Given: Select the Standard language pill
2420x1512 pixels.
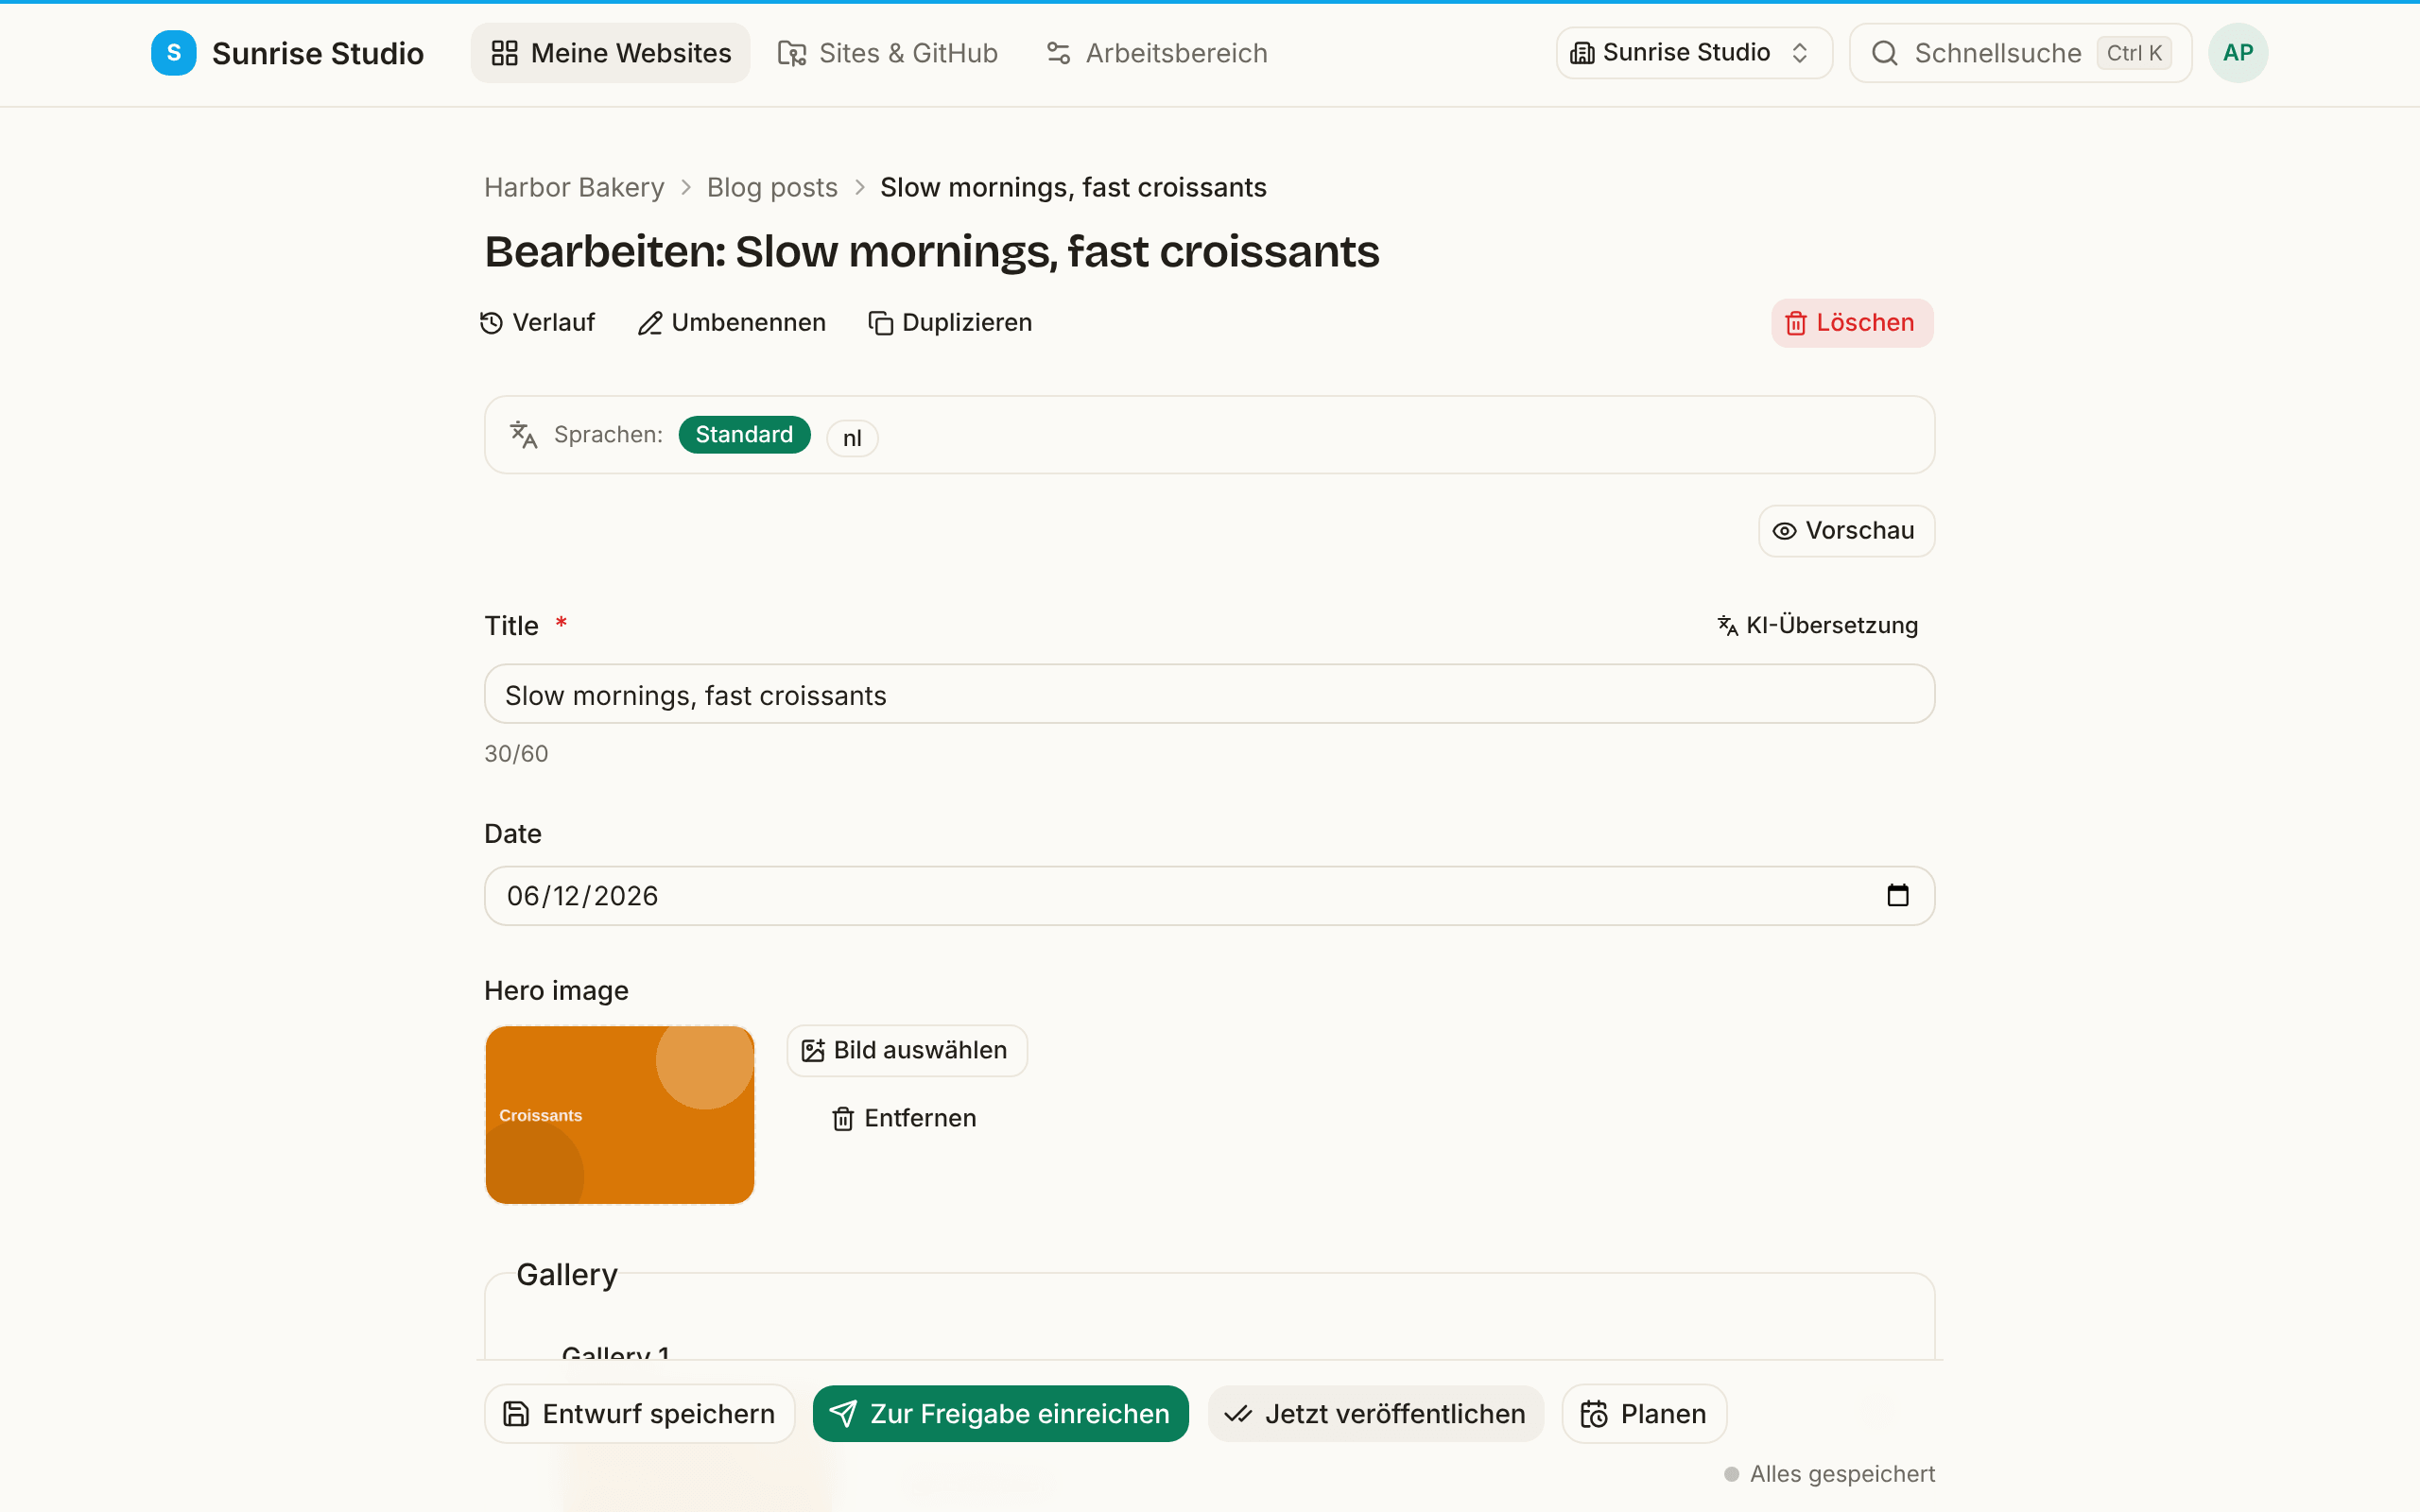Looking at the screenshot, I should tap(744, 434).
